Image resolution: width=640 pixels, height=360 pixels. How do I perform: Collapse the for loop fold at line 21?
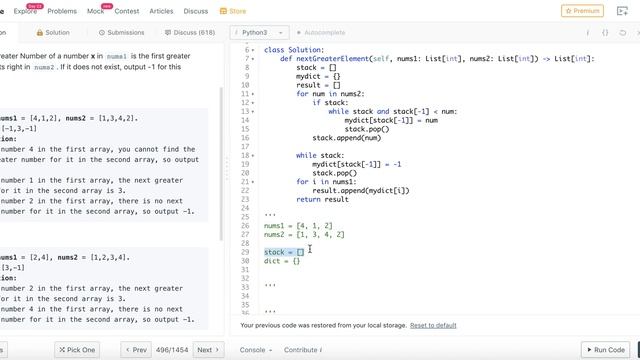pyautogui.click(x=253, y=182)
